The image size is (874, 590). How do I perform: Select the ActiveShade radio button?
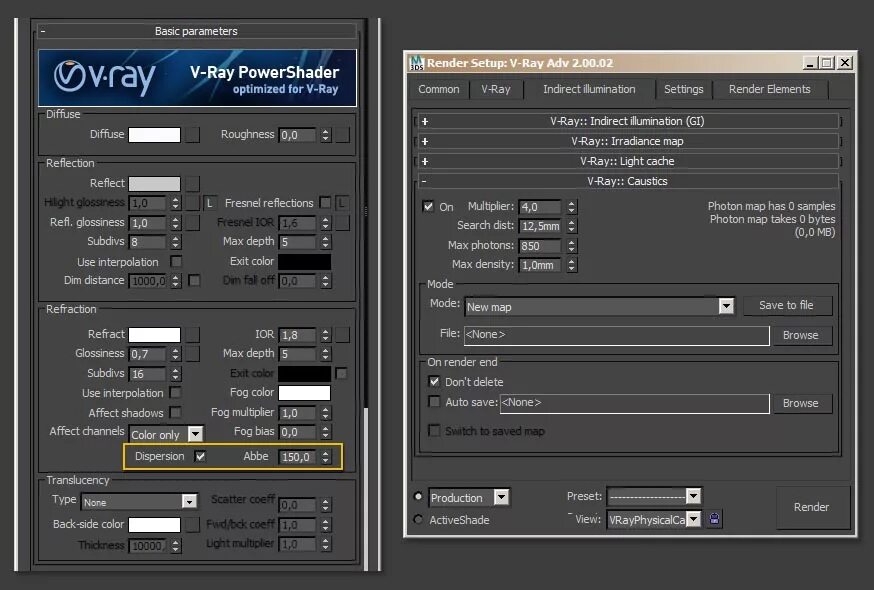click(x=418, y=519)
